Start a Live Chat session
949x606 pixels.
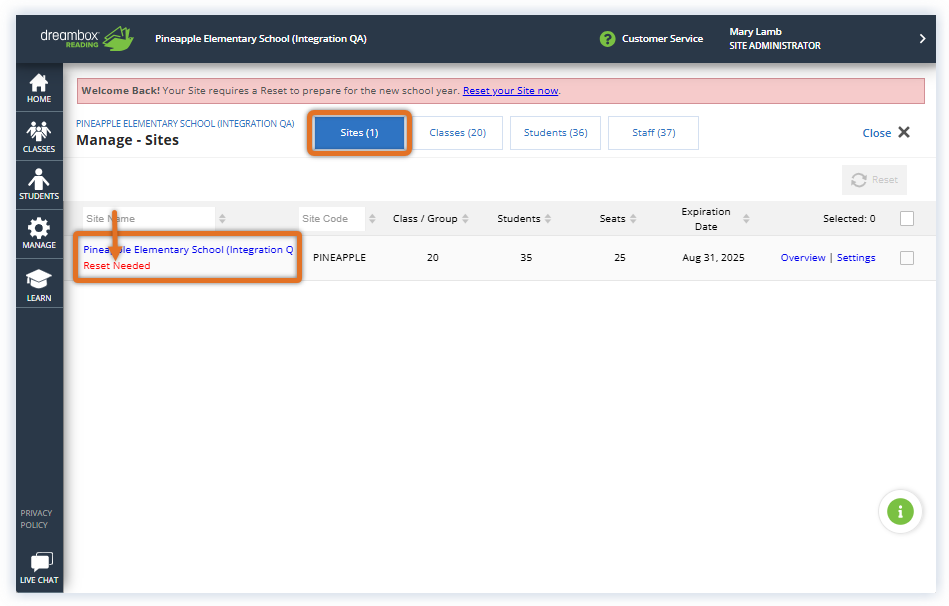click(39, 568)
